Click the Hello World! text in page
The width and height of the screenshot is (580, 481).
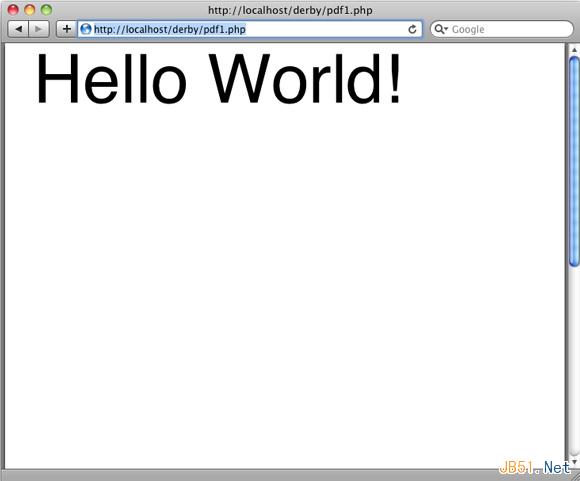click(218, 79)
